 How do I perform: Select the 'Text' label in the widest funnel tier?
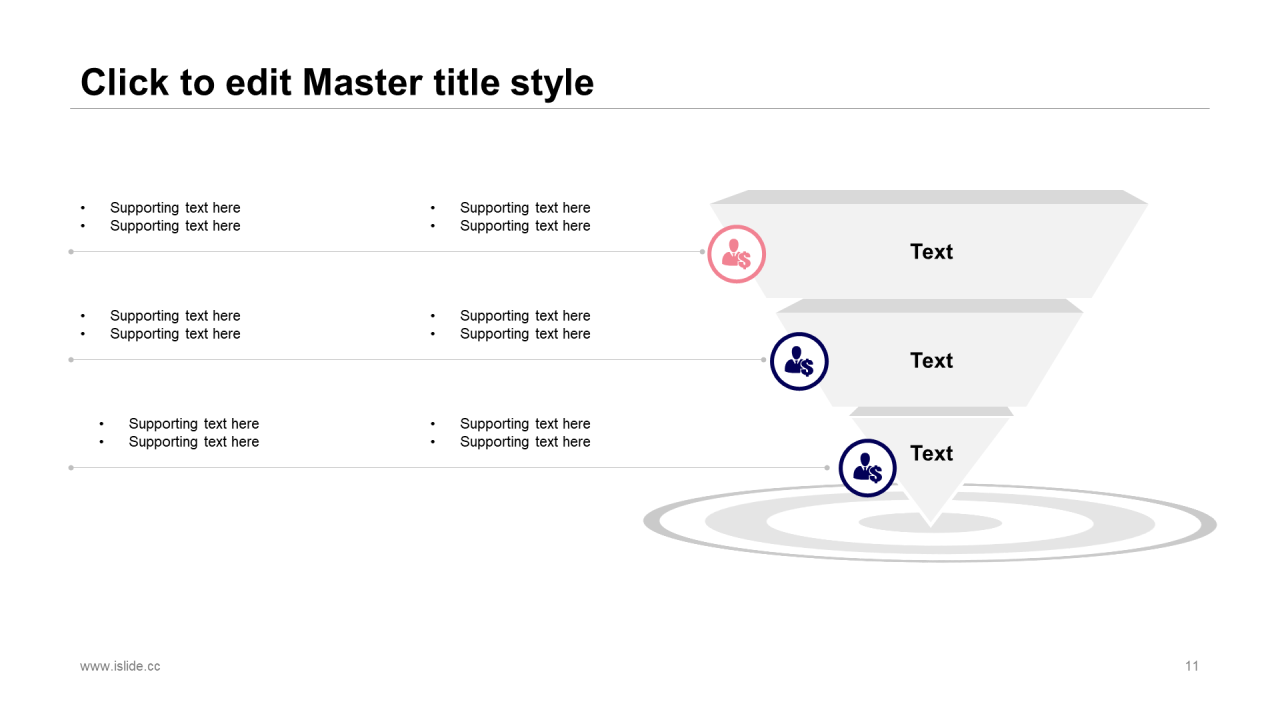[931, 252]
